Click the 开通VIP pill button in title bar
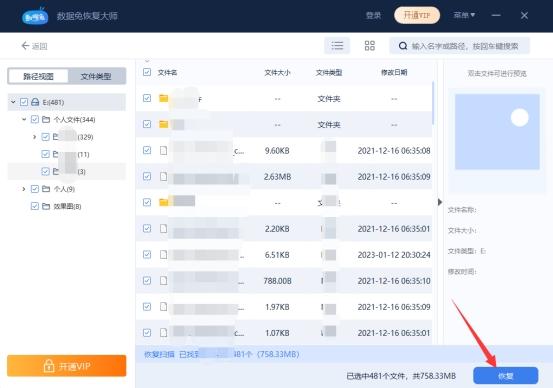The width and height of the screenshot is (553, 388). click(417, 15)
